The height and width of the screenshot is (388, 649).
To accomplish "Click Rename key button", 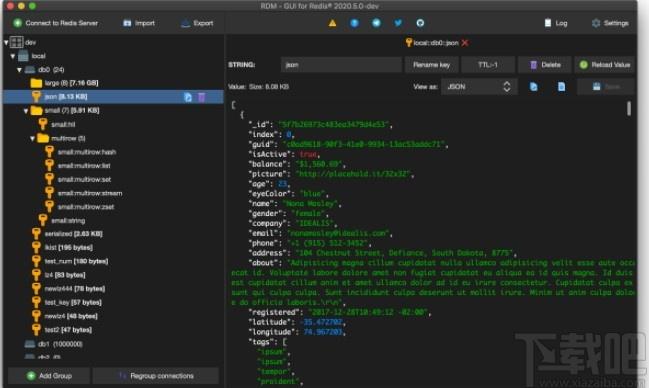I will 431,65.
